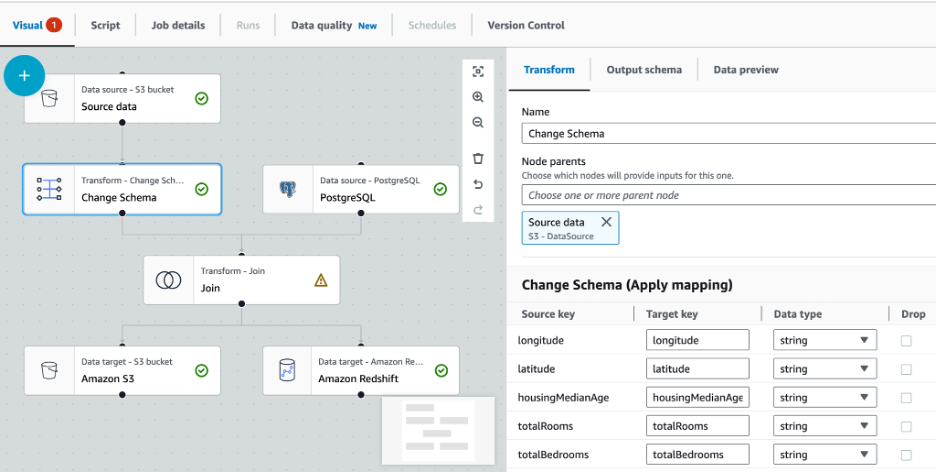Click the Source key column header
Screen dimensions: 936x472
(548, 314)
